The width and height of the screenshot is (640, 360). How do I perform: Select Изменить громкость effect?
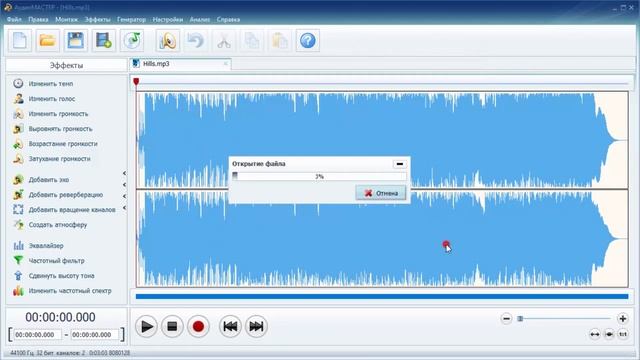tap(50, 114)
